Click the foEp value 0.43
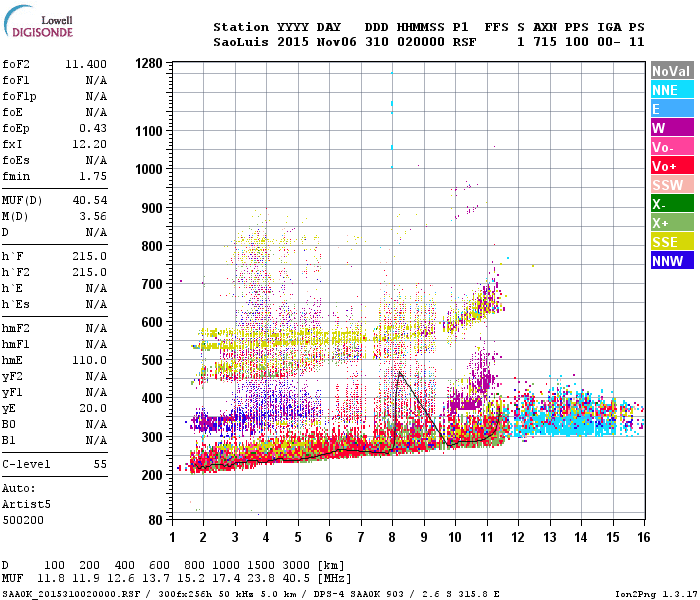 coord(93,129)
